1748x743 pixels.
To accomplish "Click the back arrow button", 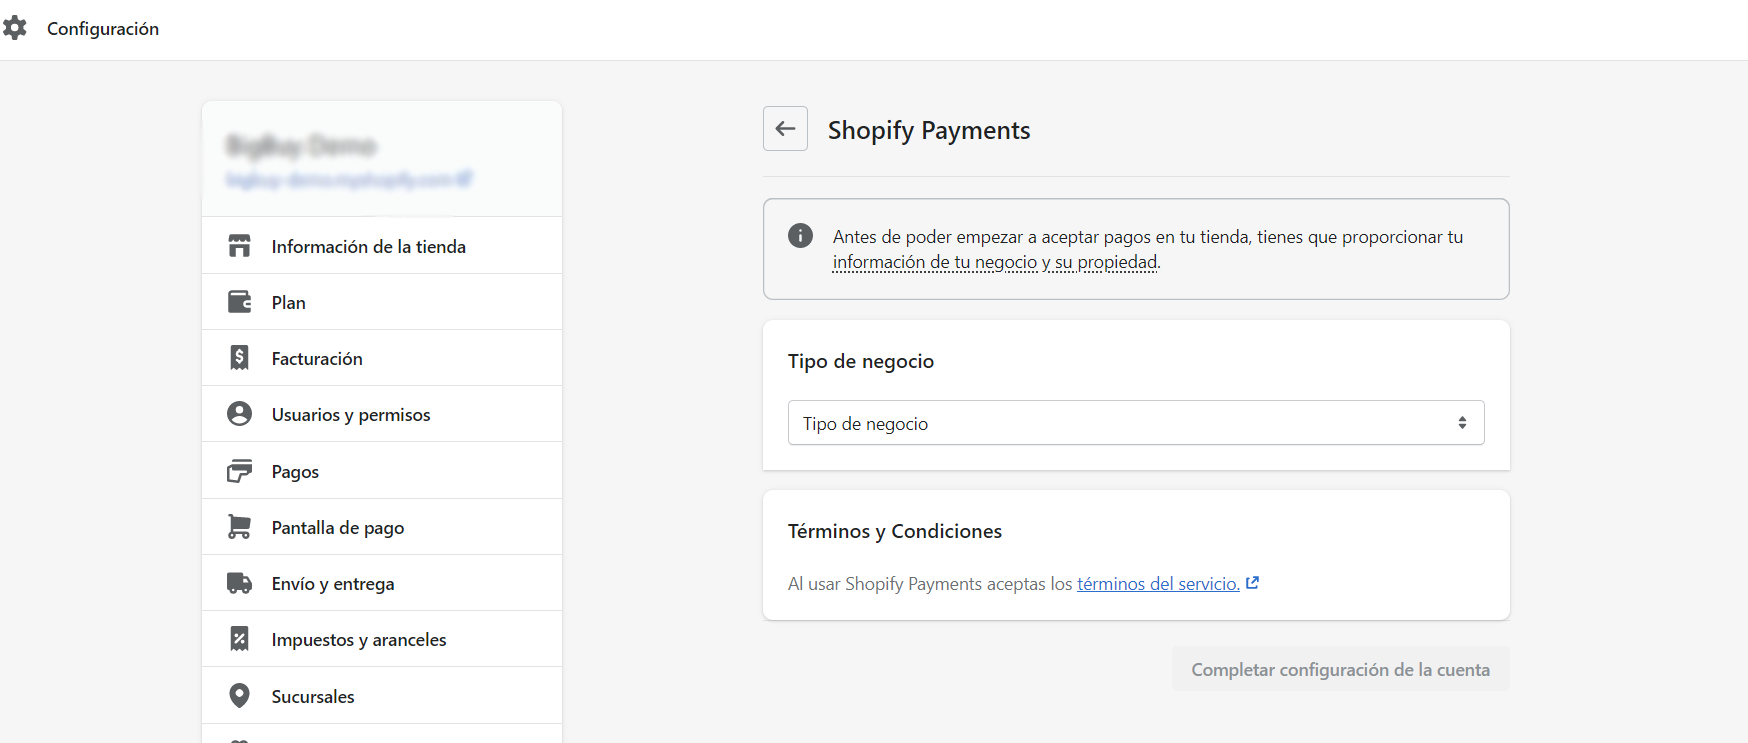I will [785, 129].
